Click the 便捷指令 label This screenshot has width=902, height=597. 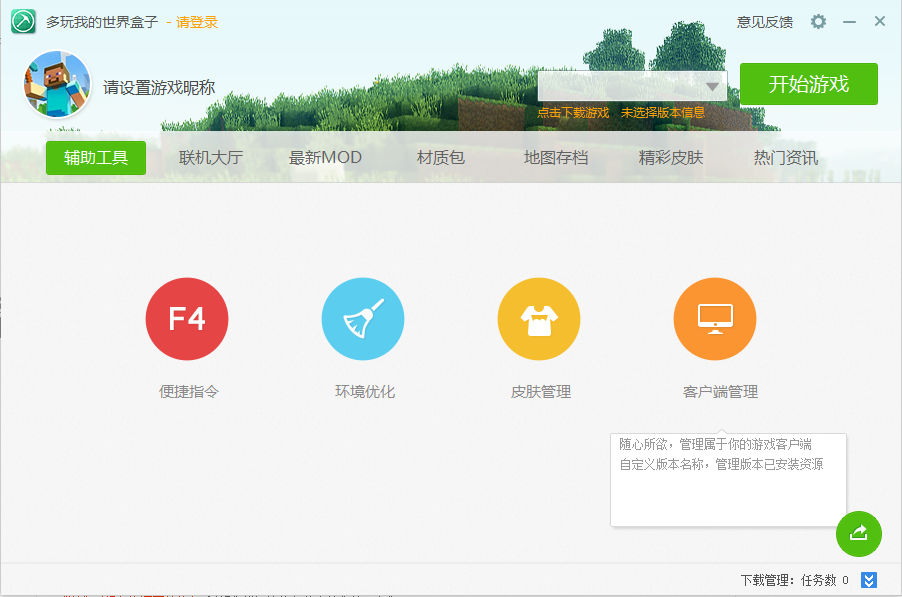pyautogui.click(x=189, y=392)
